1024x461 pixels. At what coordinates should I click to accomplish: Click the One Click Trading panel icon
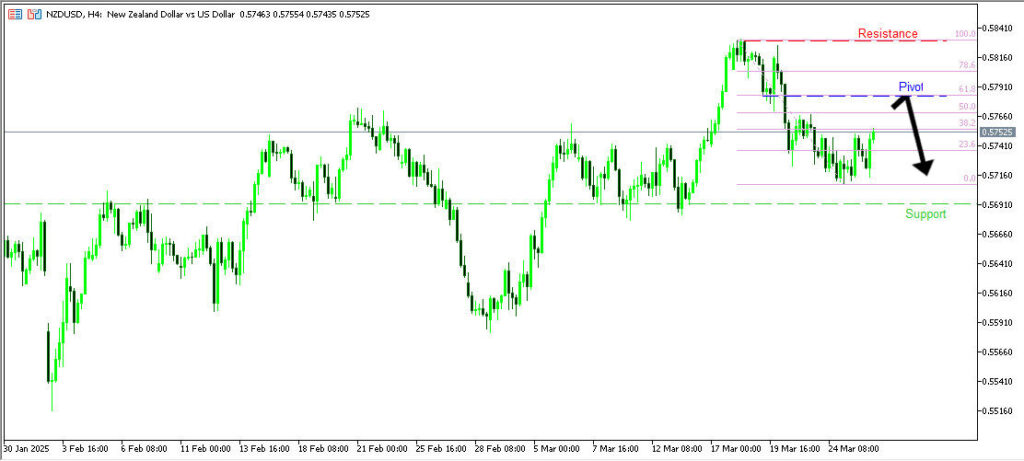[14, 13]
